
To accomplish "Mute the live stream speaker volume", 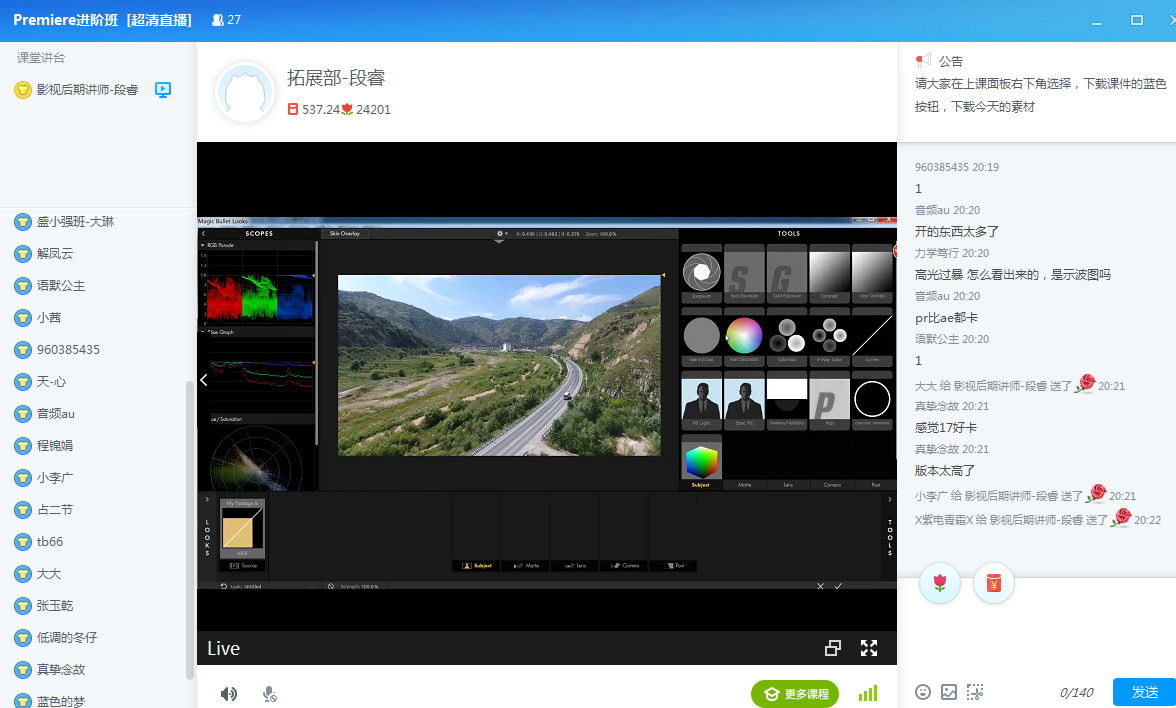I will tap(229, 694).
